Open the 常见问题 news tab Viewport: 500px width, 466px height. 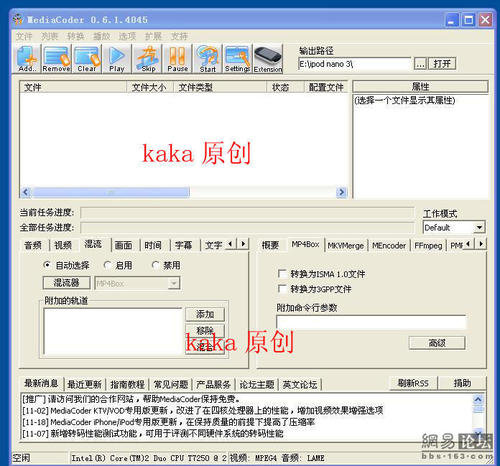coord(171,384)
